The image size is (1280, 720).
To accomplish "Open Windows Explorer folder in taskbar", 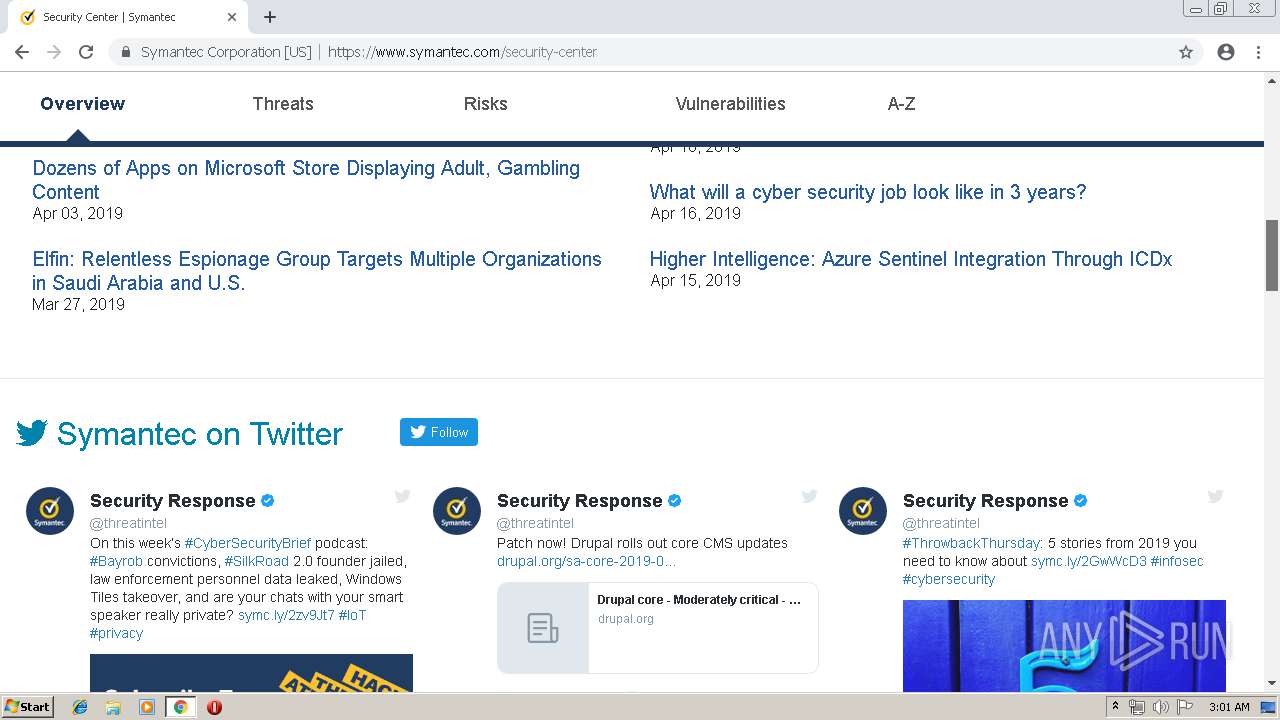I will (x=113, y=707).
